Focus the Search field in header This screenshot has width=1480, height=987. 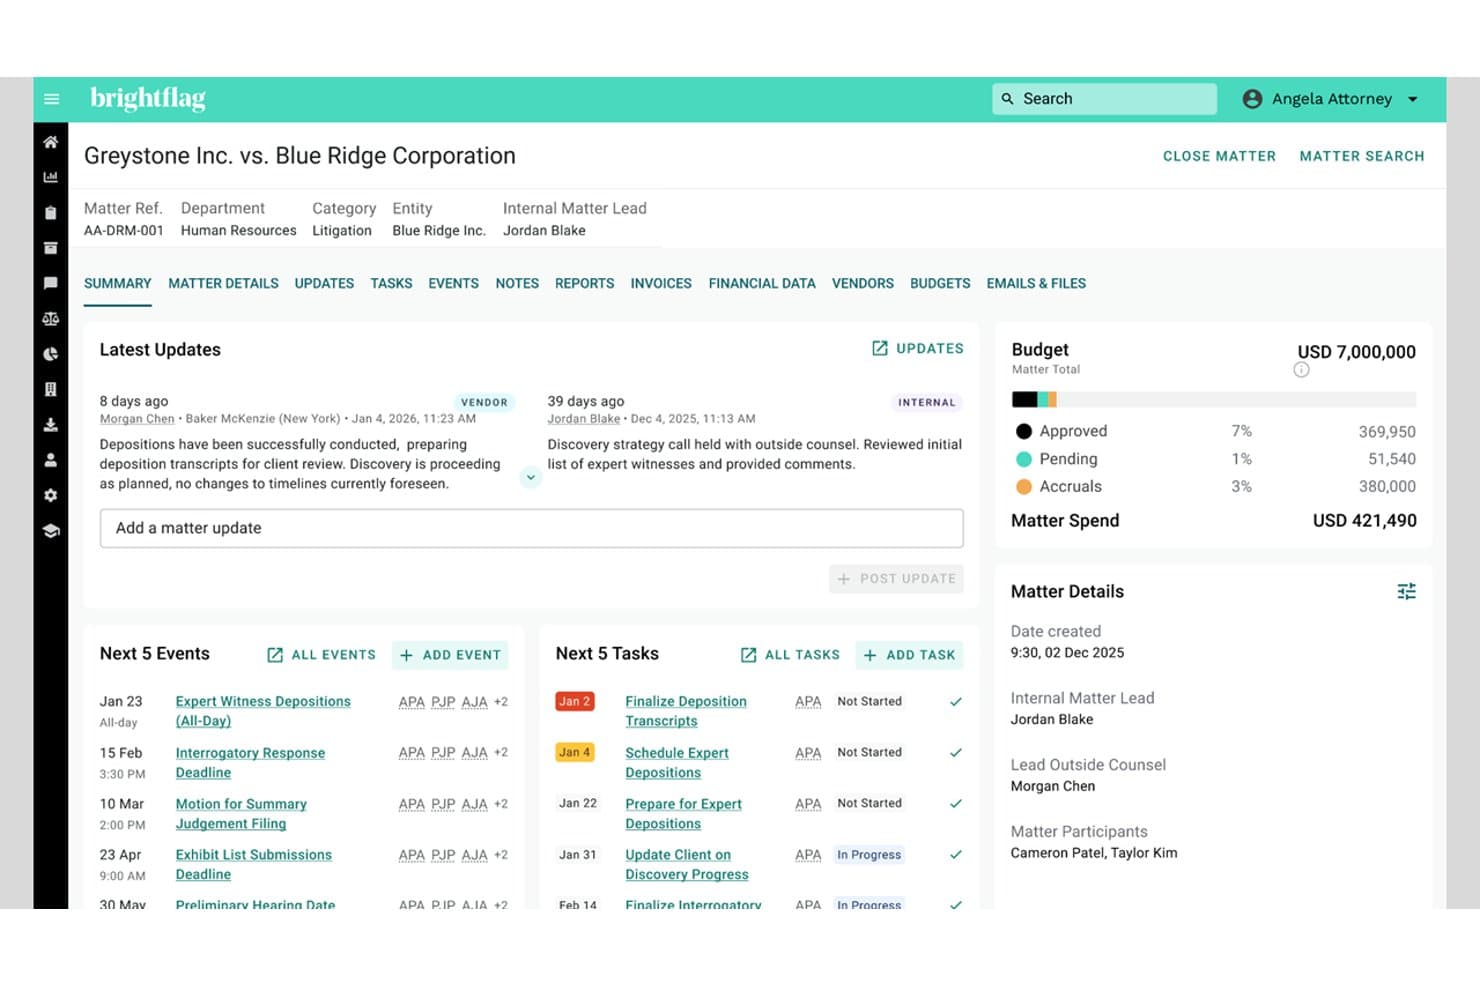[x=1104, y=99]
